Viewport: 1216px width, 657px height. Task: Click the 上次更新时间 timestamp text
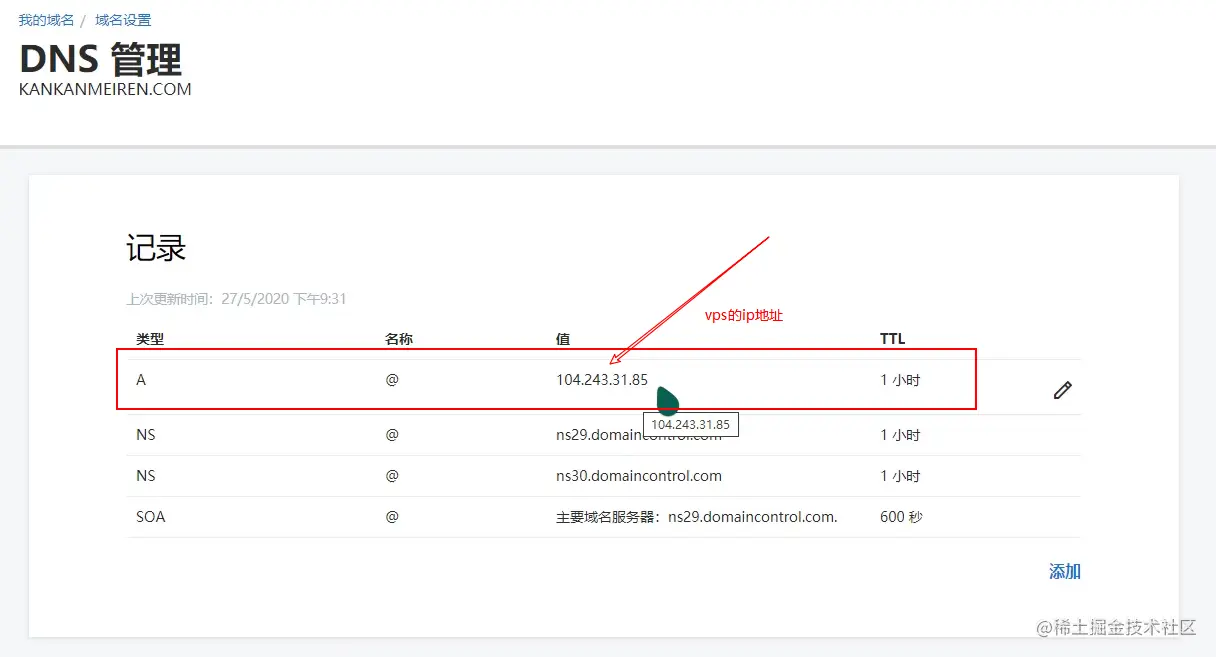pyautogui.click(x=236, y=299)
